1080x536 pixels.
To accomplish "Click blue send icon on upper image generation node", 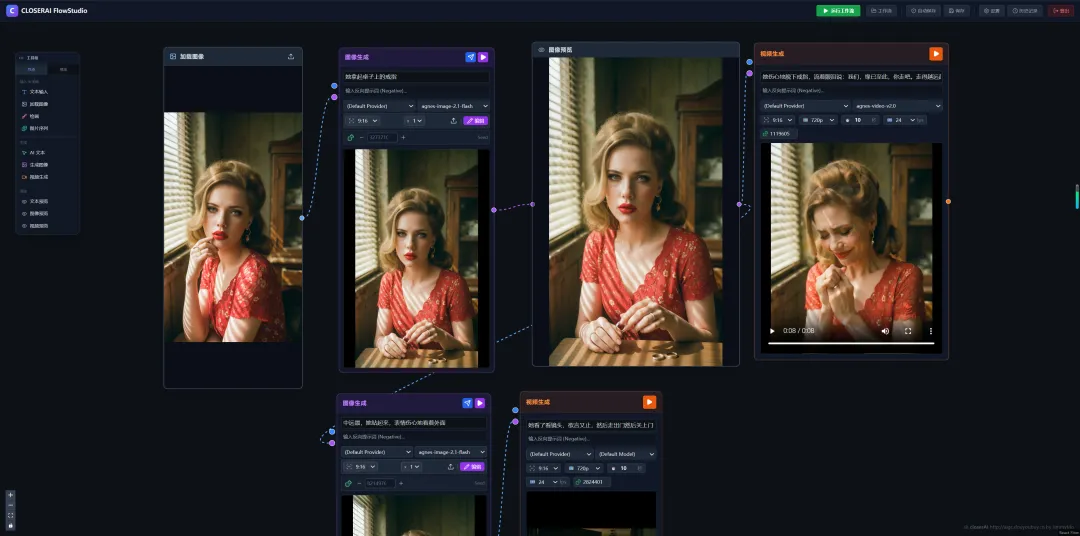I will pos(470,57).
